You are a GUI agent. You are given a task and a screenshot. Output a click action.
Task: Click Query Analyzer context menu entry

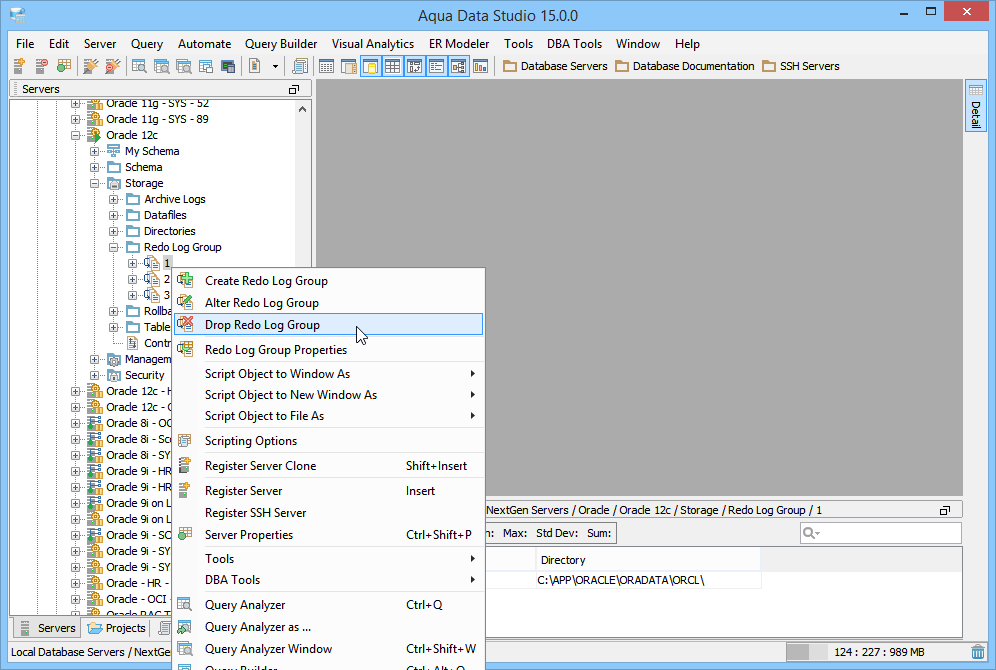[329, 605]
